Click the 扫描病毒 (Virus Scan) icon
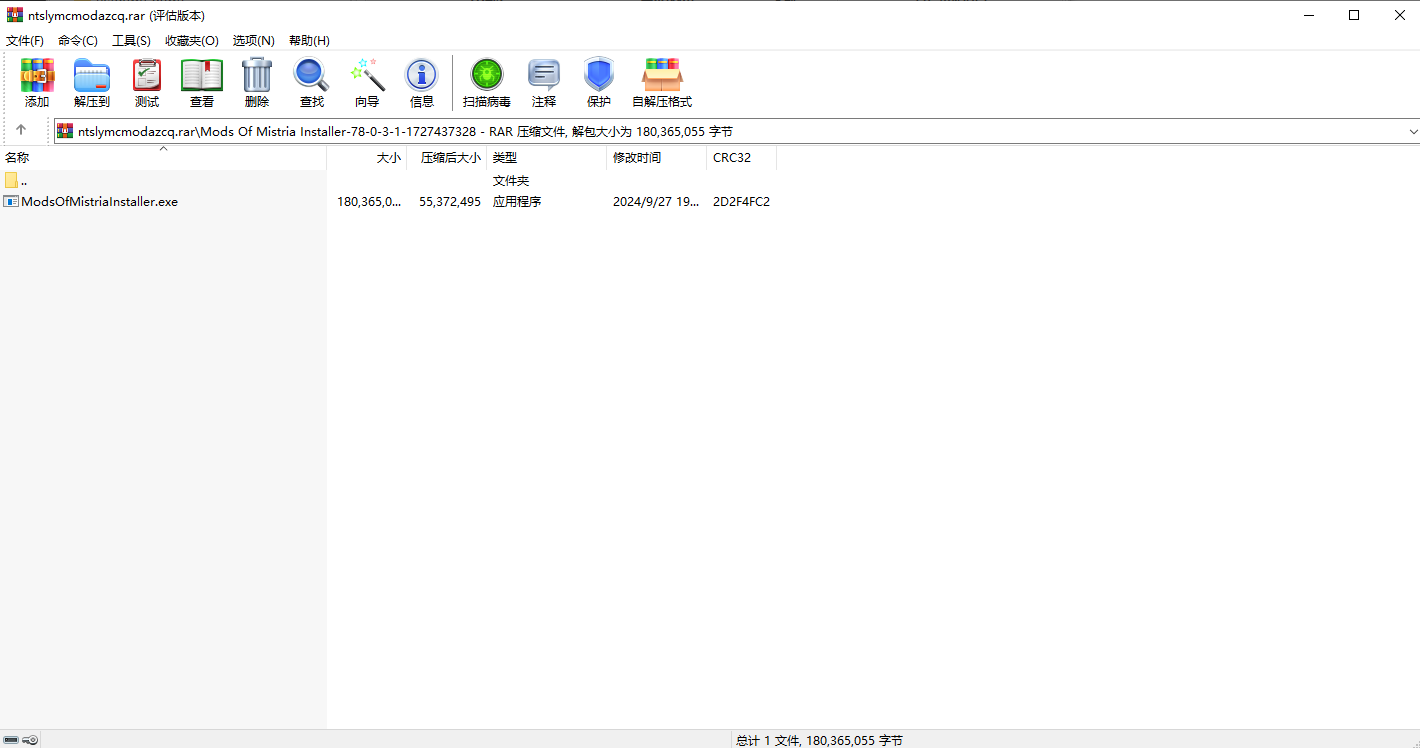 coord(487,75)
